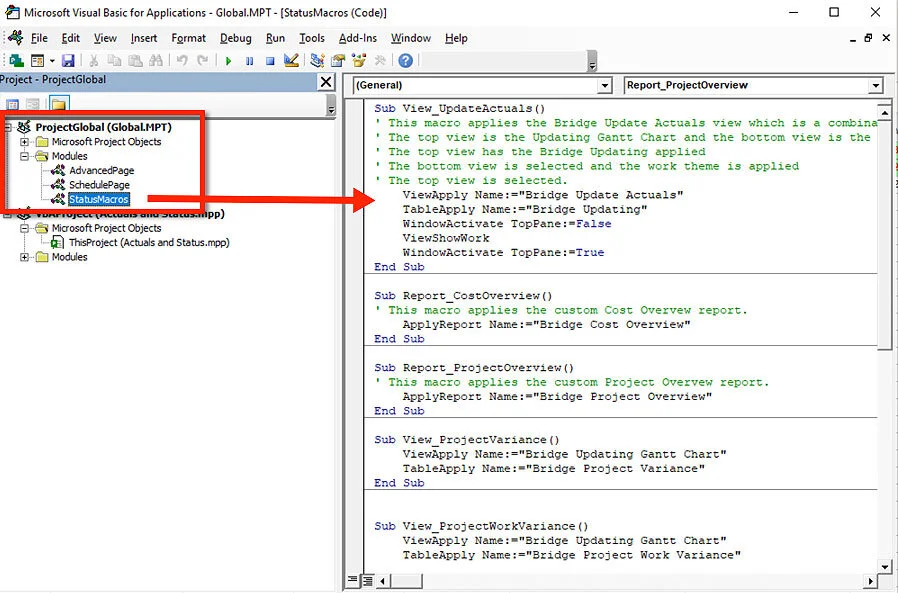Close the Project - ProjectGlobal pane
The height and width of the screenshot is (593, 898).
coord(326,82)
